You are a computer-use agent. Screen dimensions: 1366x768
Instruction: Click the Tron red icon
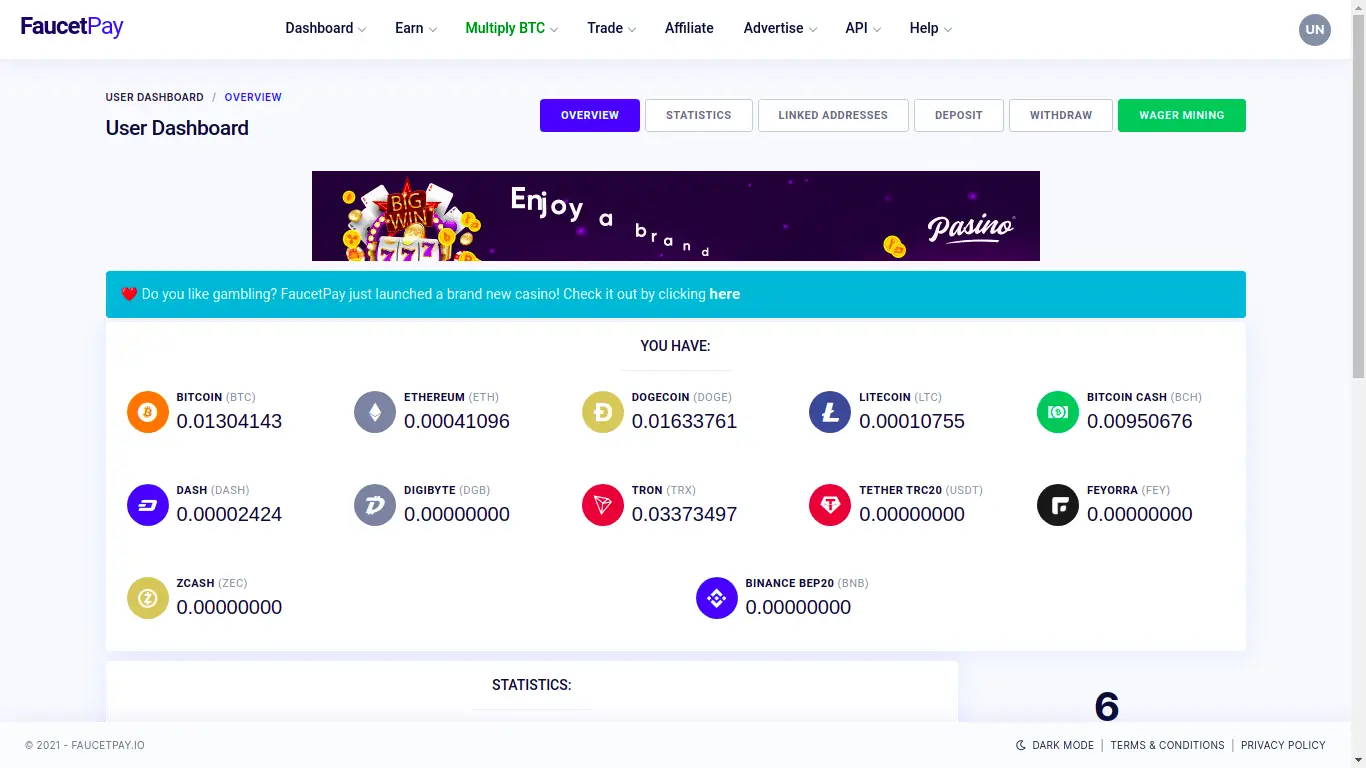click(x=603, y=505)
